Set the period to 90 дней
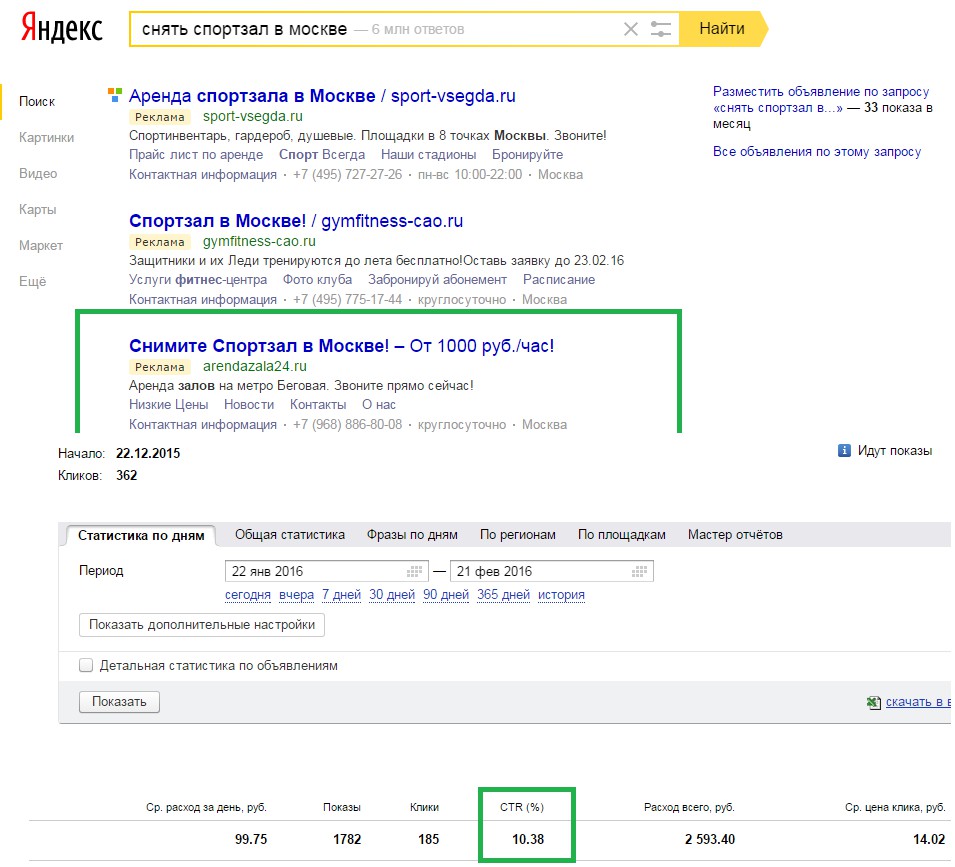 [446, 594]
